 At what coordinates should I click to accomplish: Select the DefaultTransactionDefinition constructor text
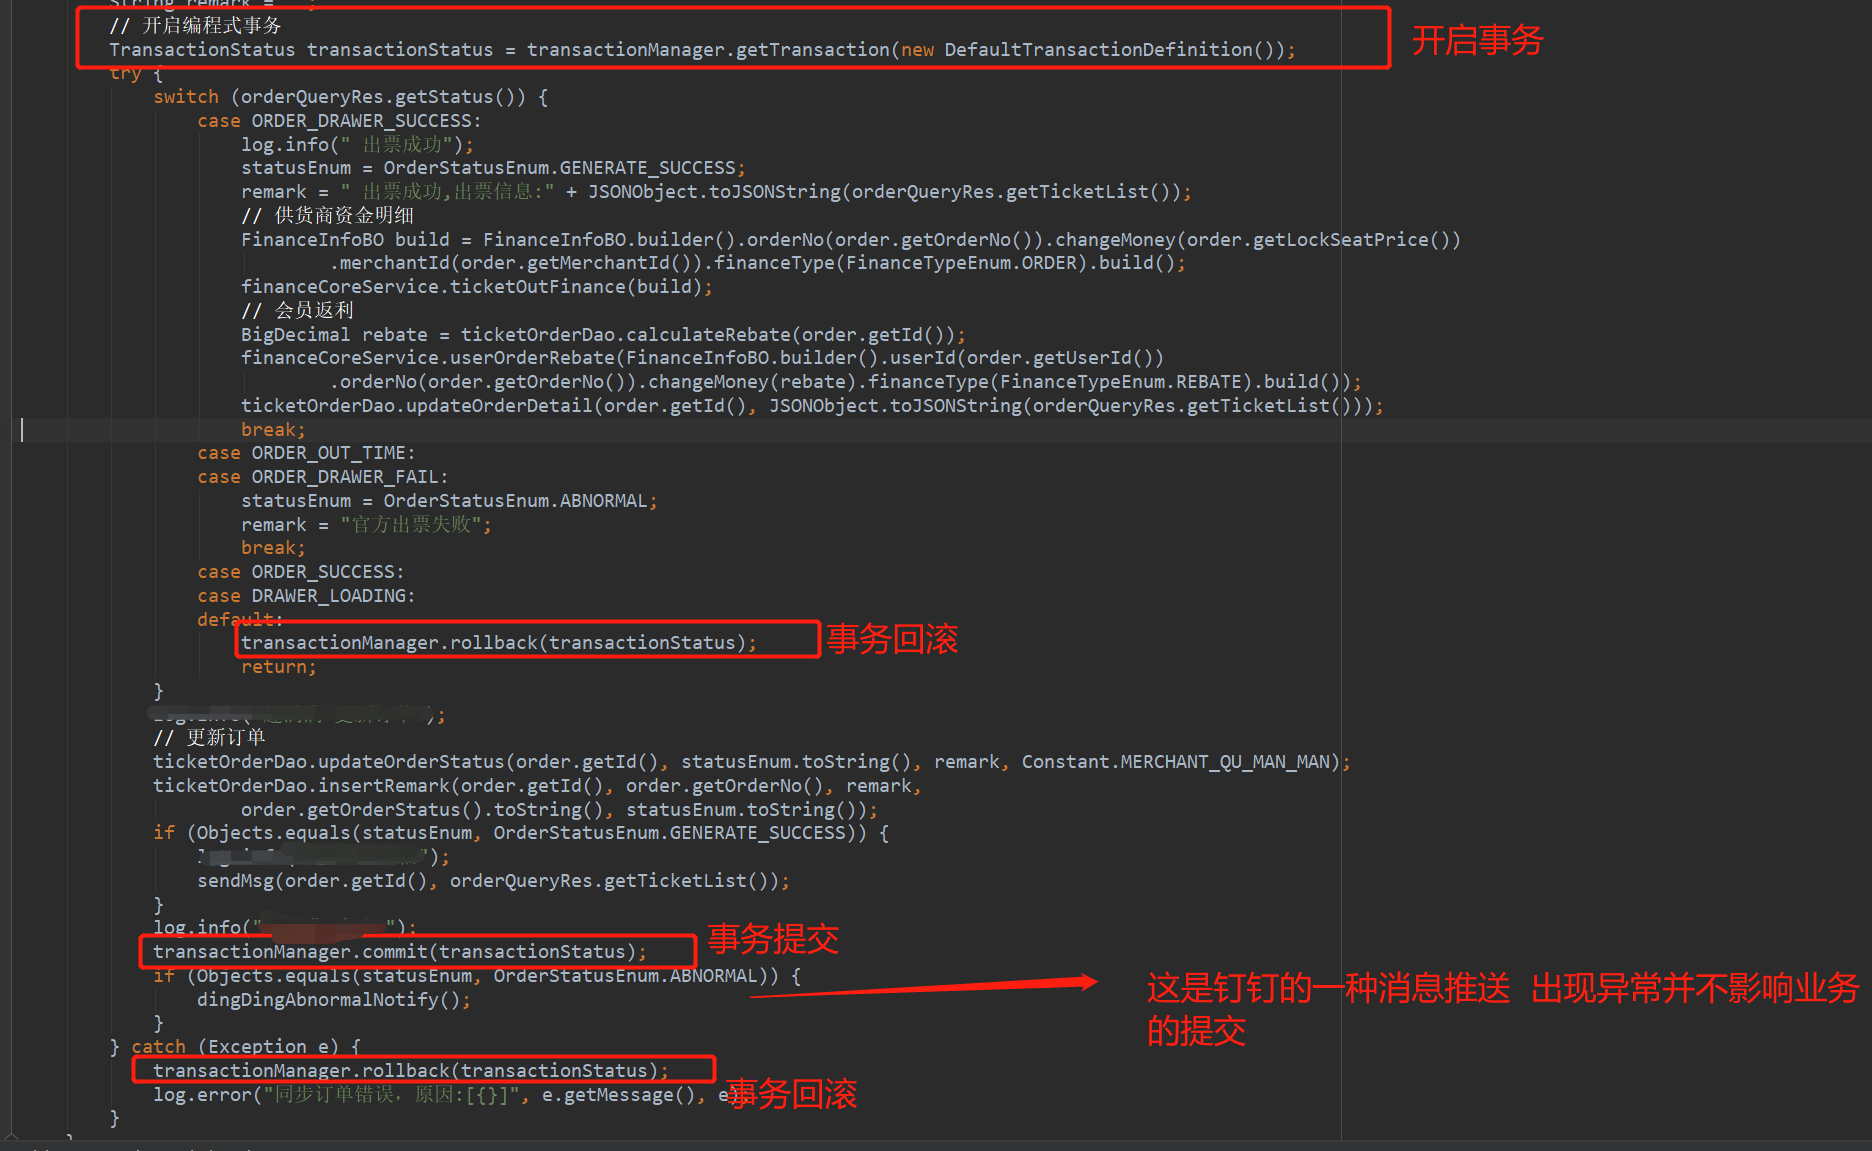1103,48
